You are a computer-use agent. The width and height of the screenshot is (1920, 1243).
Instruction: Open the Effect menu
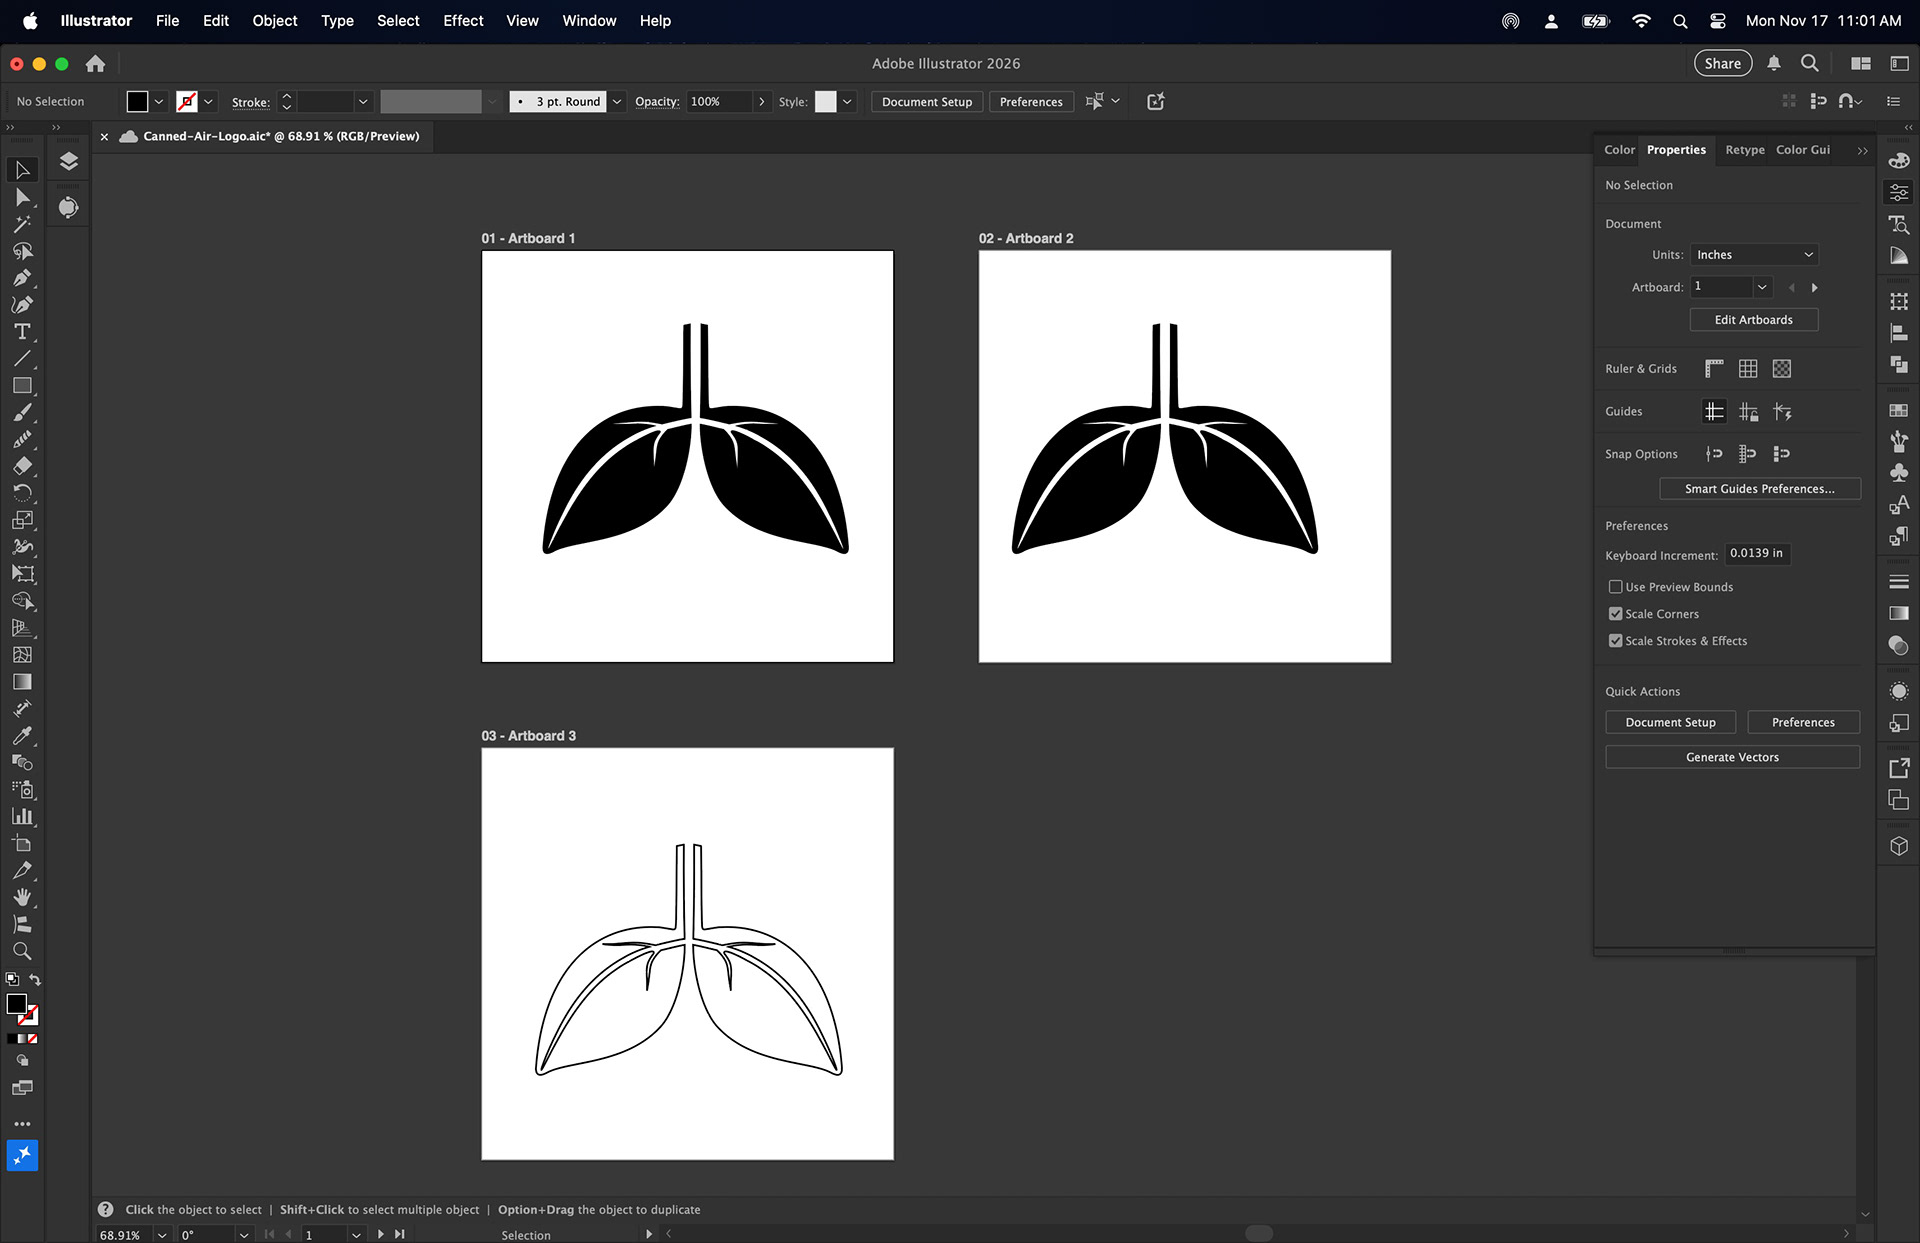(463, 21)
